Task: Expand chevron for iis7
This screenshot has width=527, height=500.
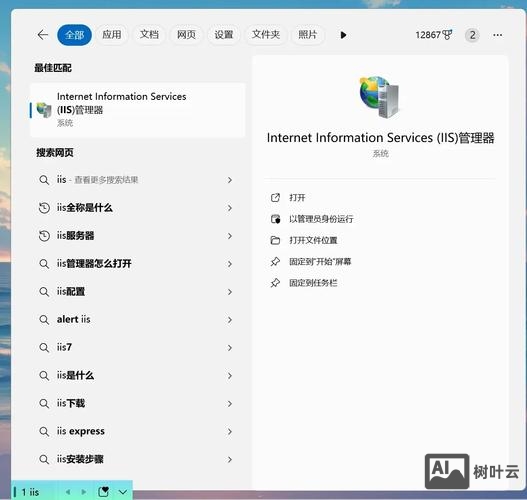Action: [230, 347]
